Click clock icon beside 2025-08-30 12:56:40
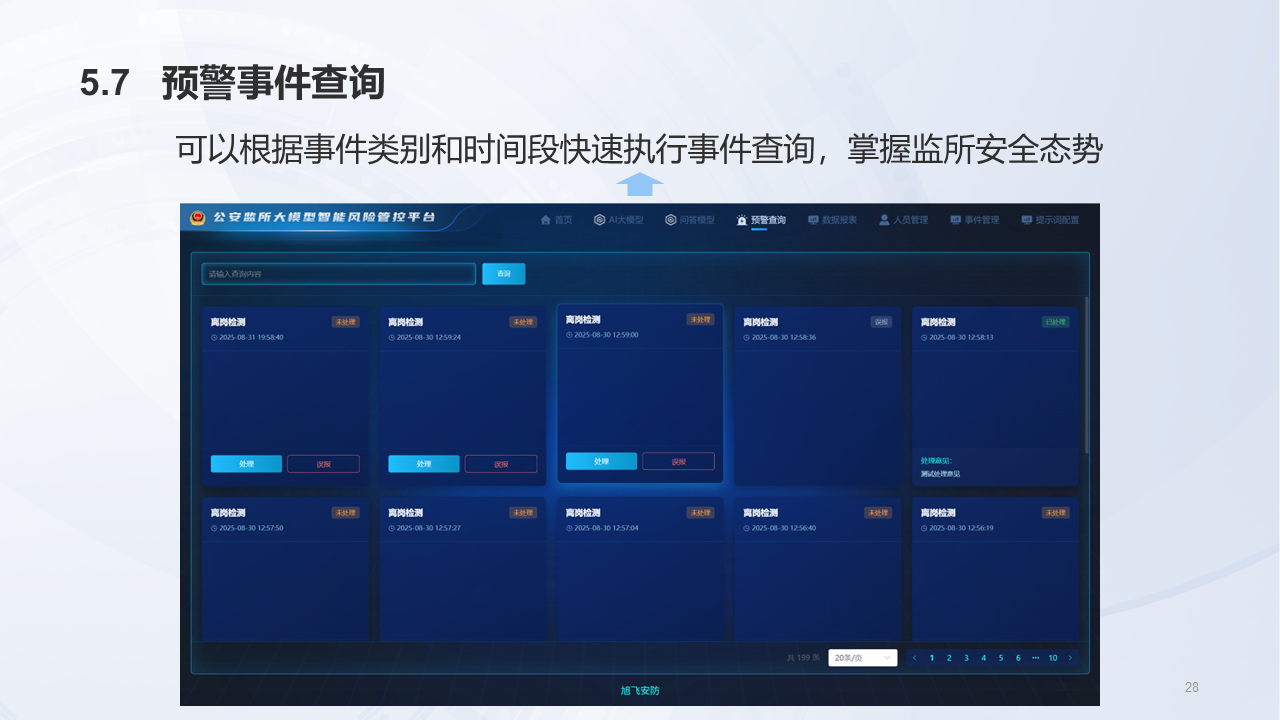The image size is (1280, 720). [747, 528]
